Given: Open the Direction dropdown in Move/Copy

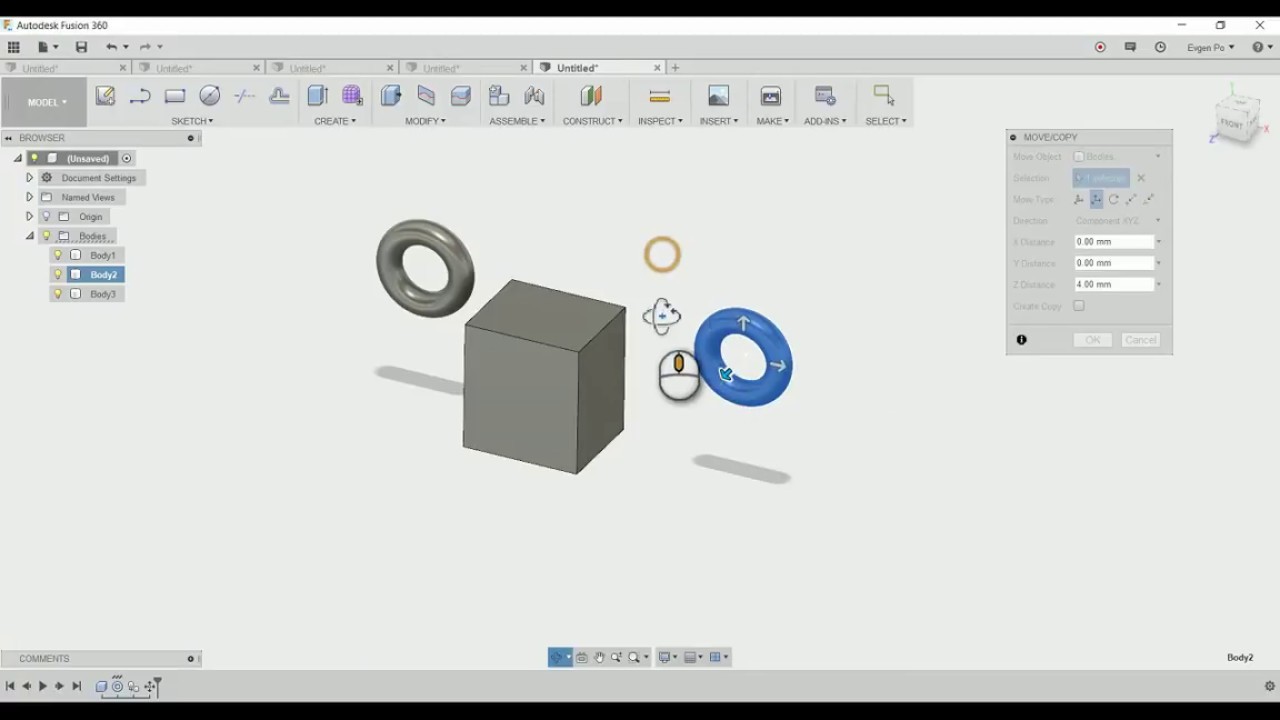Looking at the screenshot, I should 1118,221.
